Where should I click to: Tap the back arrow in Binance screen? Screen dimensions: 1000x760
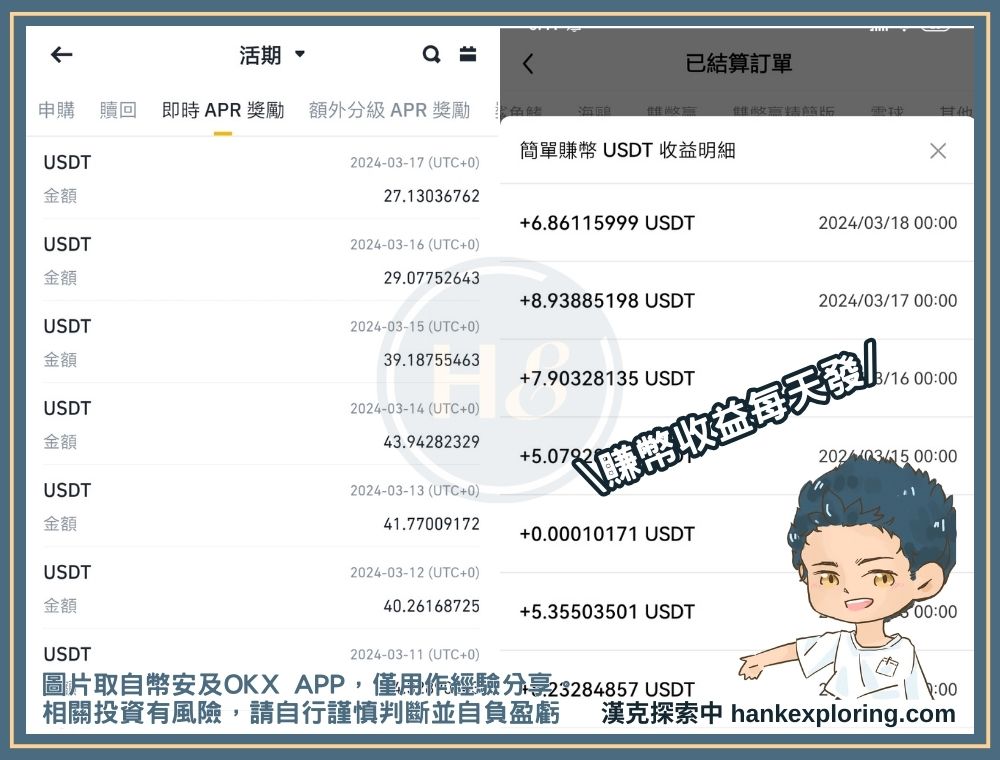coord(61,55)
